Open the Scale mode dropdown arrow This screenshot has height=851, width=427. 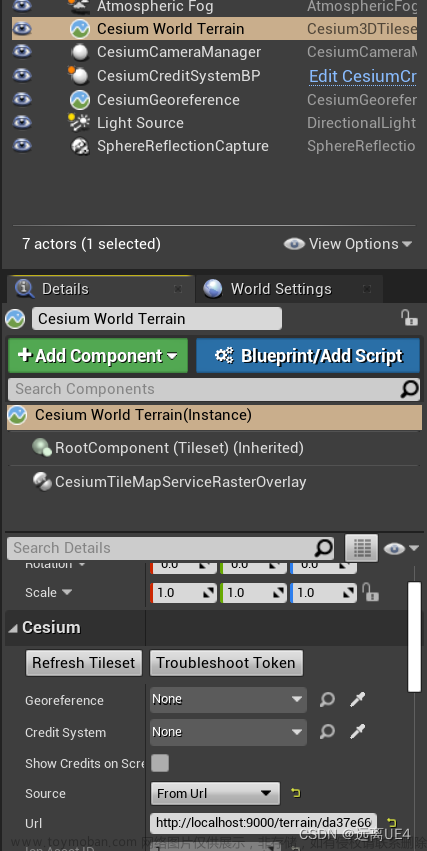pyautogui.click(x=67, y=592)
